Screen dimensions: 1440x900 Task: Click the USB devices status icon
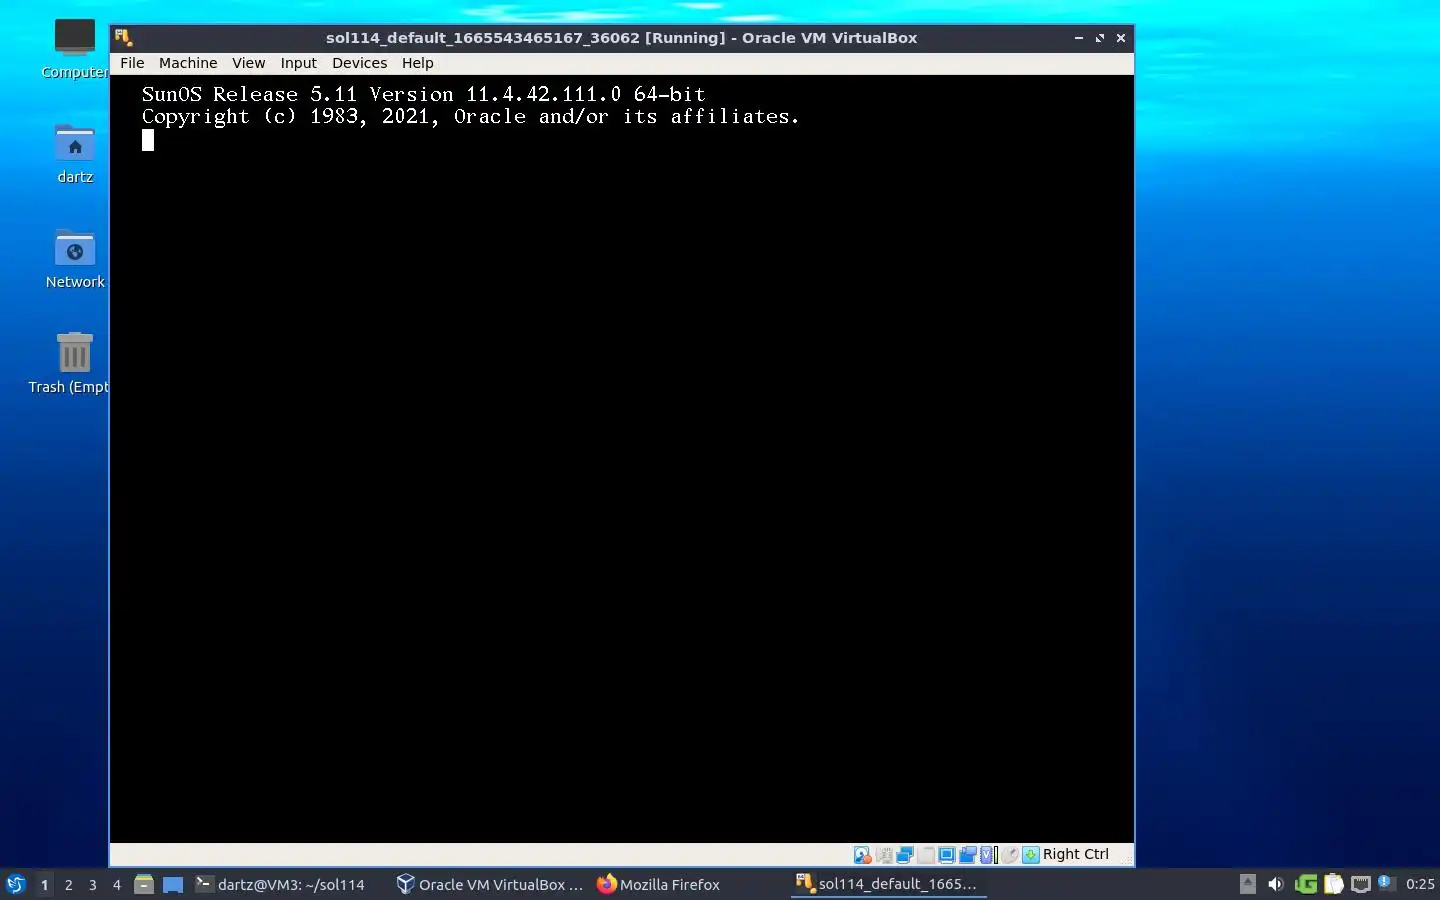pyautogui.click(x=926, y=855)
